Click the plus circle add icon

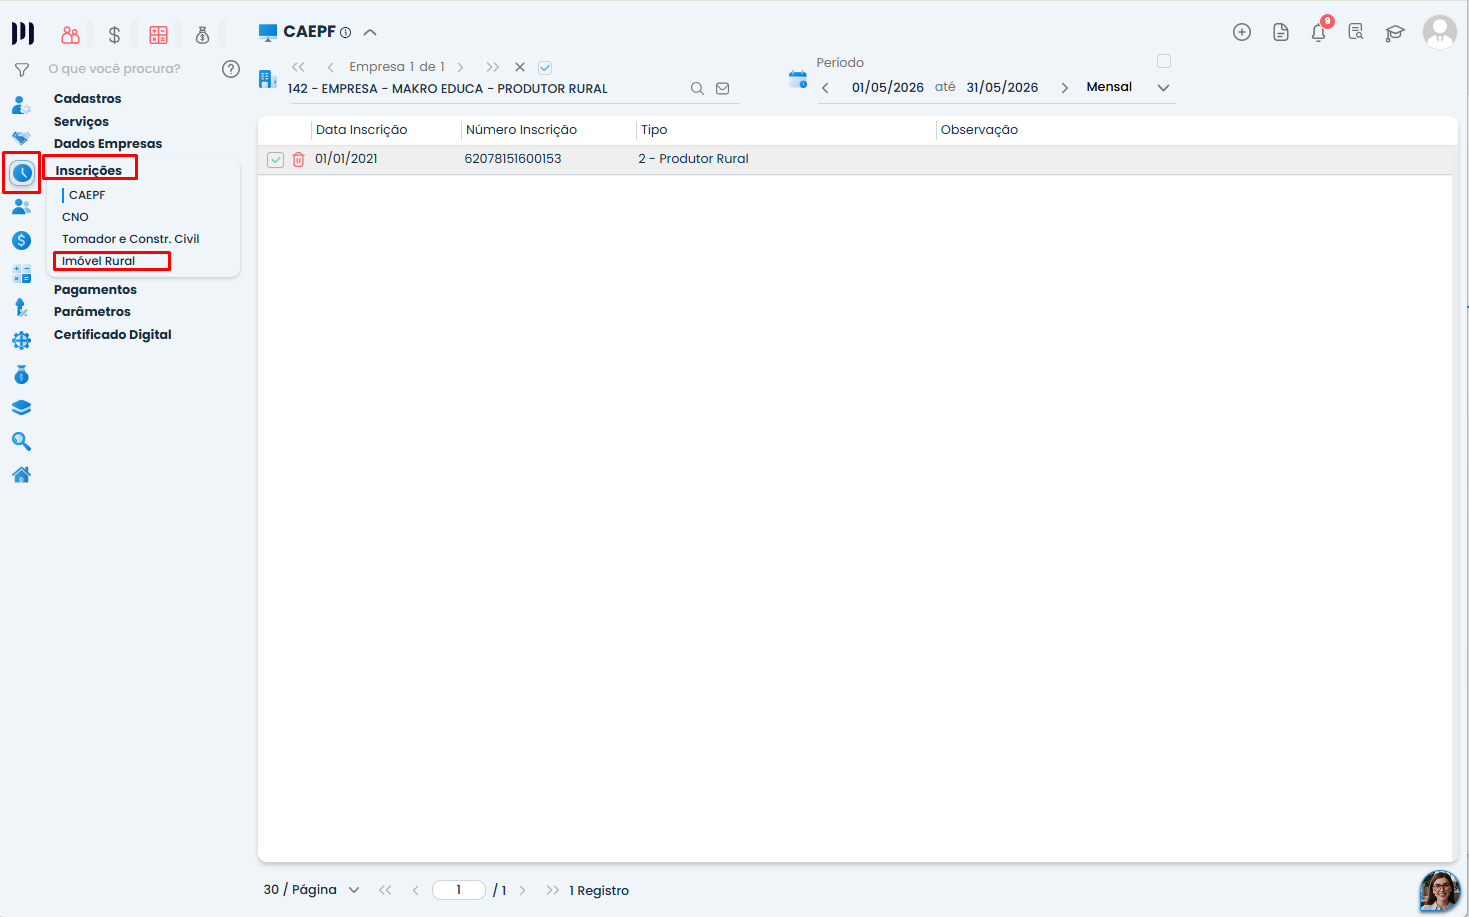pos(1242,32)
